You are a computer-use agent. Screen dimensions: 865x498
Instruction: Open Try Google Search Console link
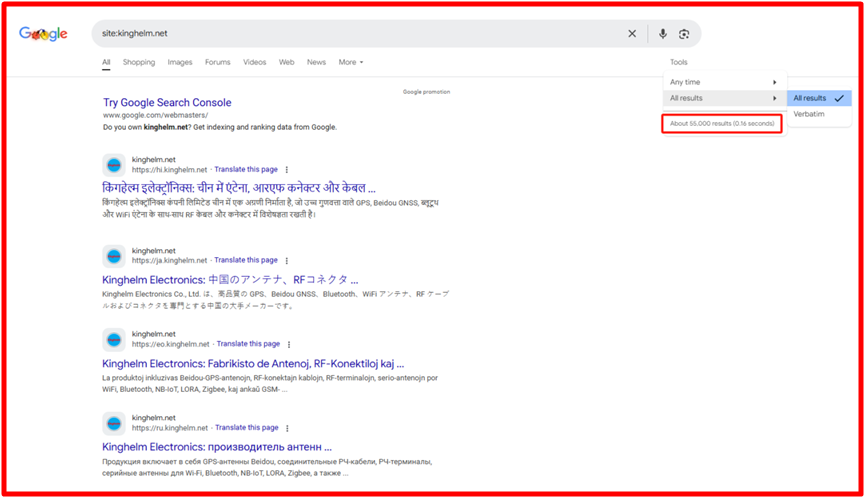167,103
